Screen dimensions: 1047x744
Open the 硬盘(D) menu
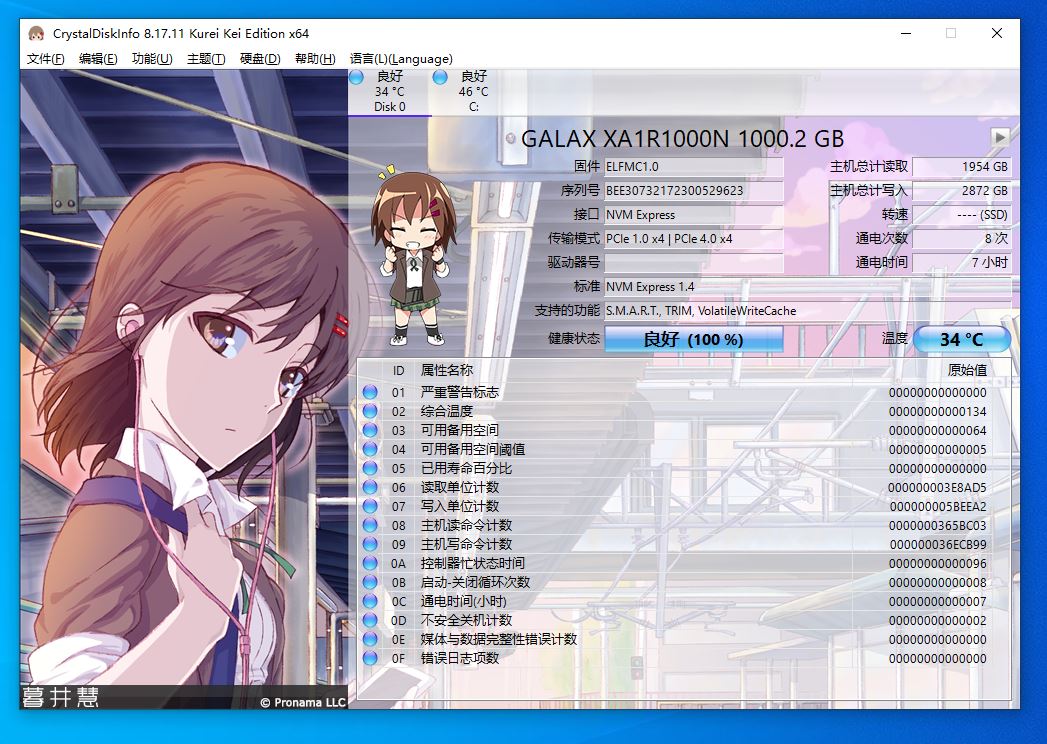pos(260,59)
